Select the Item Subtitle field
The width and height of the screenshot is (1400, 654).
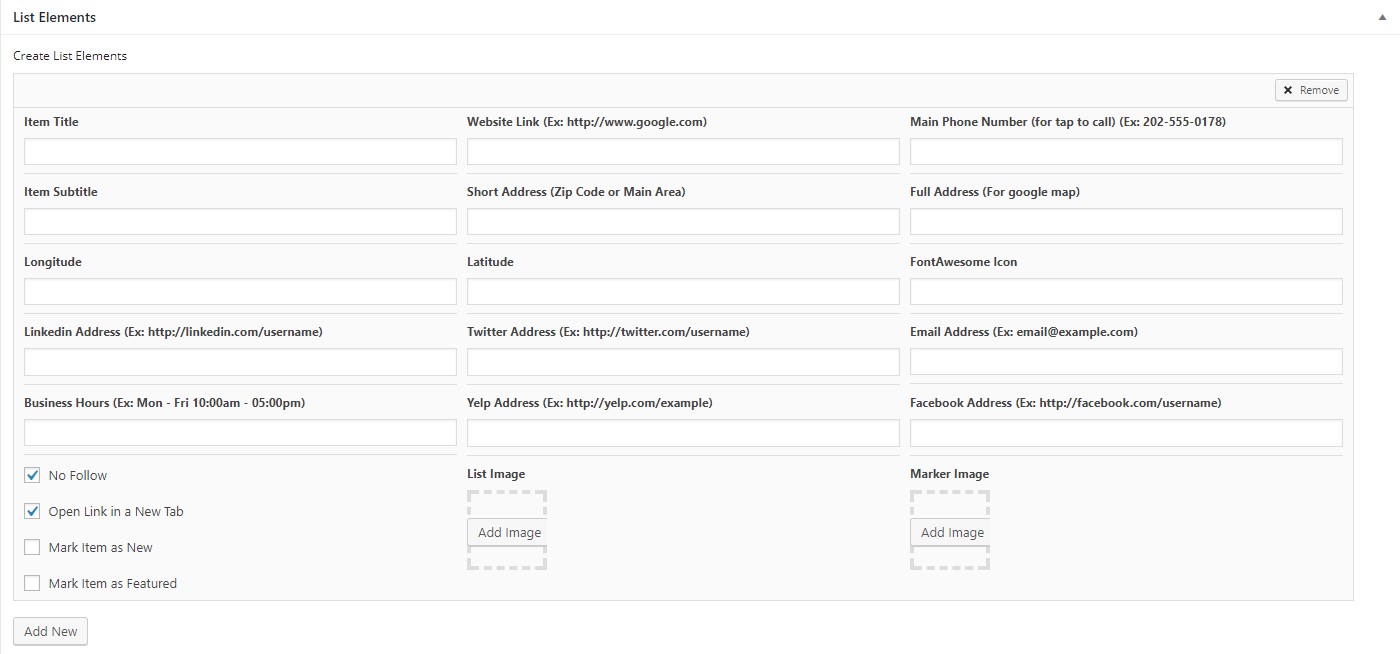point(239,221)
